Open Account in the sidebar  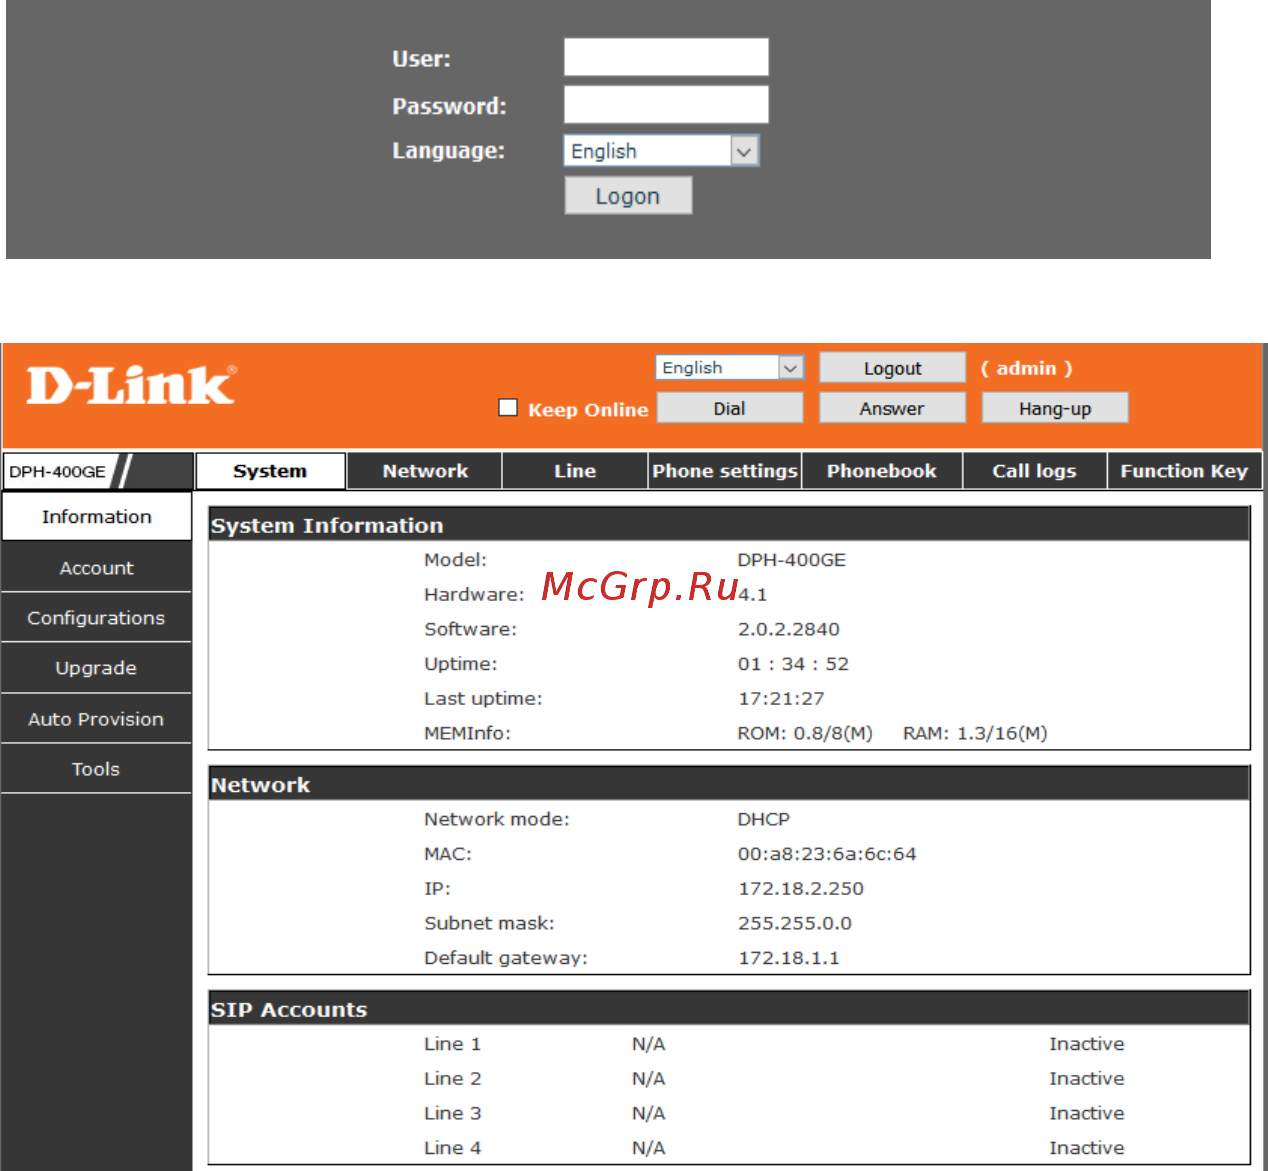(96, 568)
